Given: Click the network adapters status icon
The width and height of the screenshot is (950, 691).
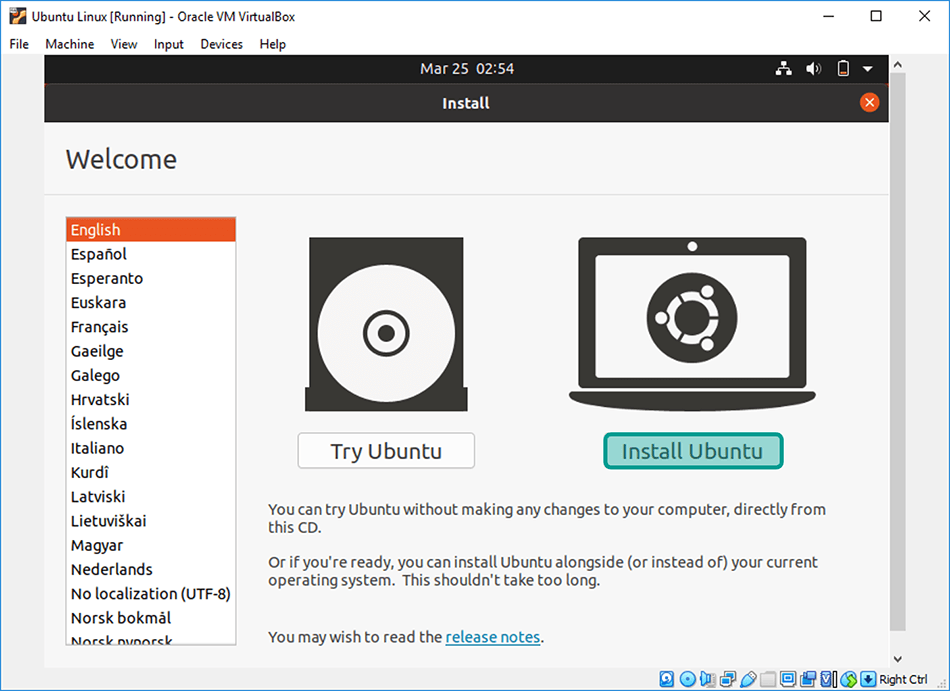Looking at the screenshot, I should [x=728, y=679].
